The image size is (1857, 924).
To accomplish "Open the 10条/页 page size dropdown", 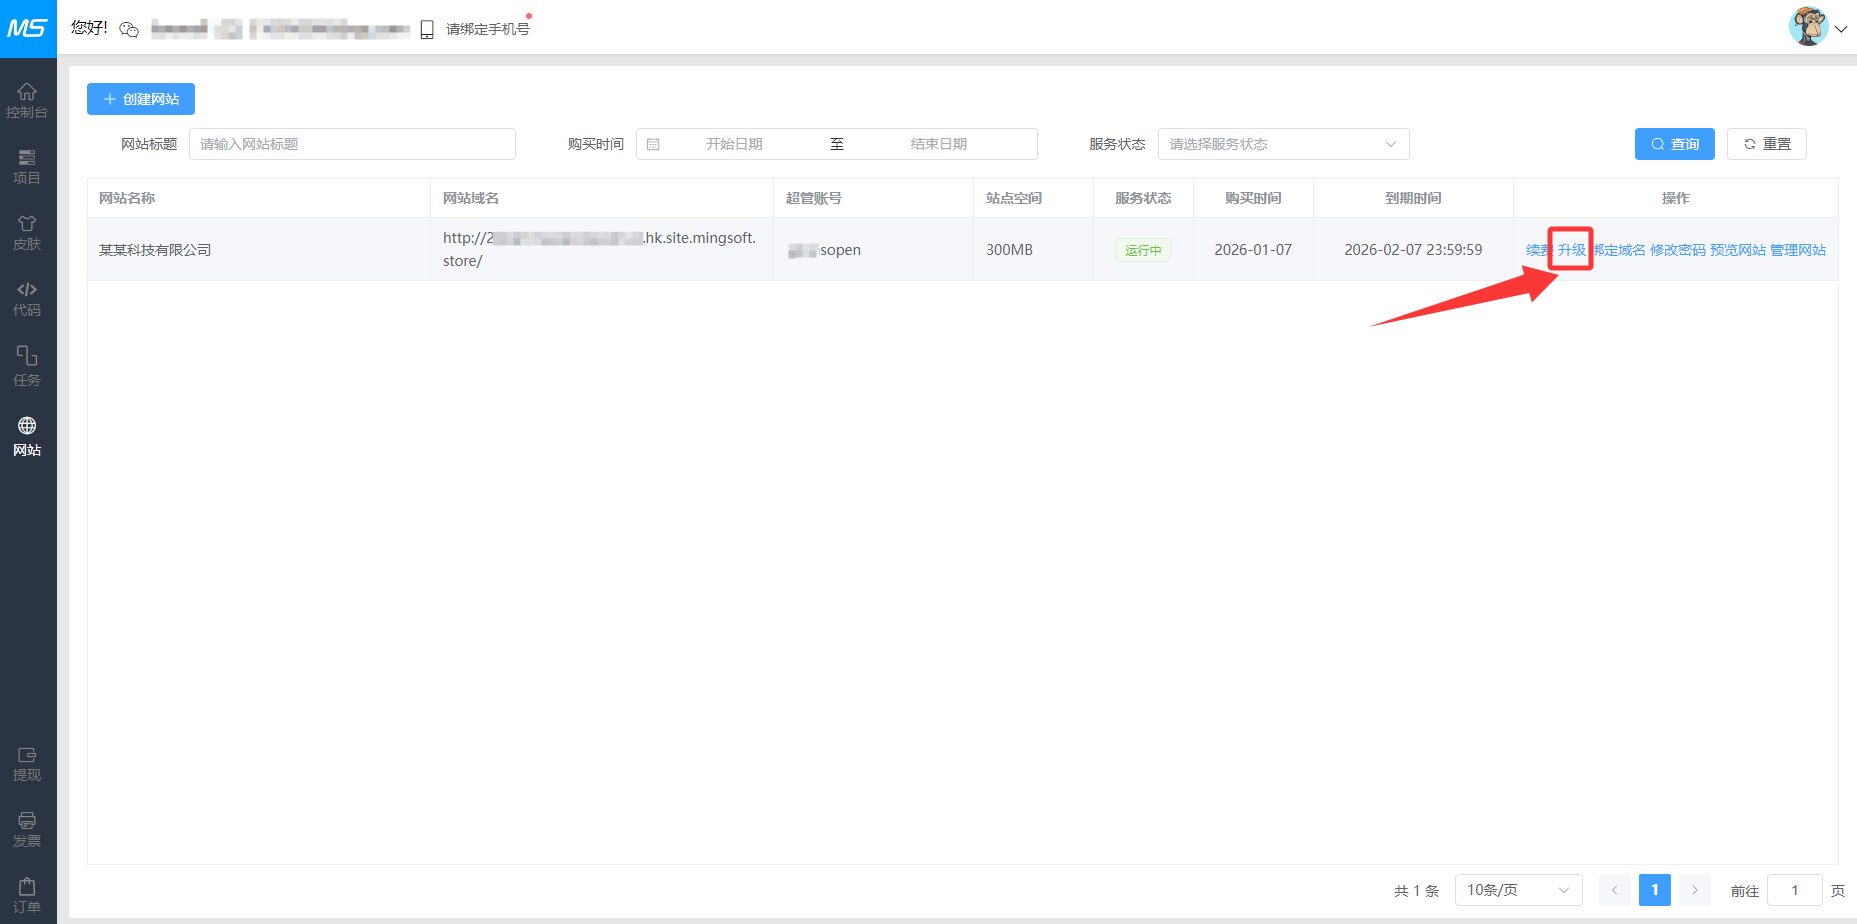I will pos(1517,890).
